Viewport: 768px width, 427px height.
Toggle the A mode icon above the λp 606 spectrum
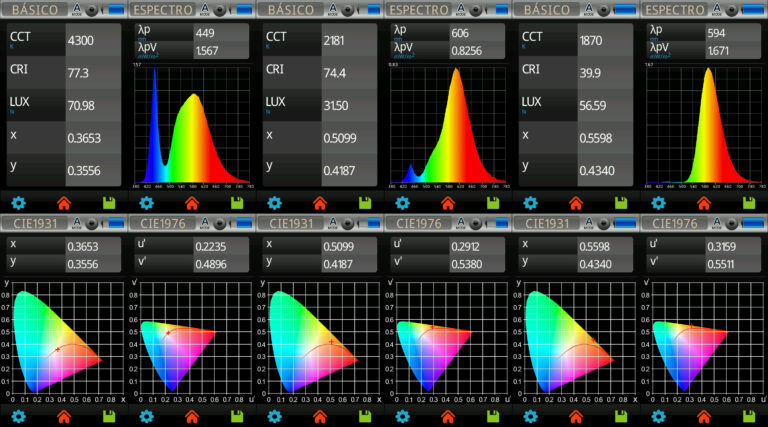pyautogui.click(x=461, y=10)
